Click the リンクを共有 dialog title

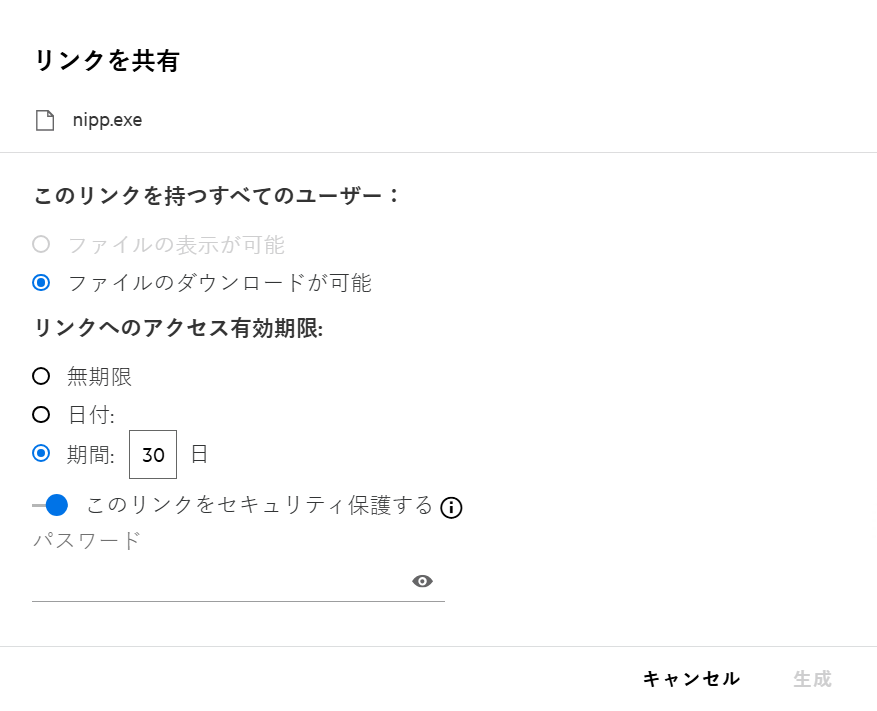pyautogui.click(x=106, y=61)
